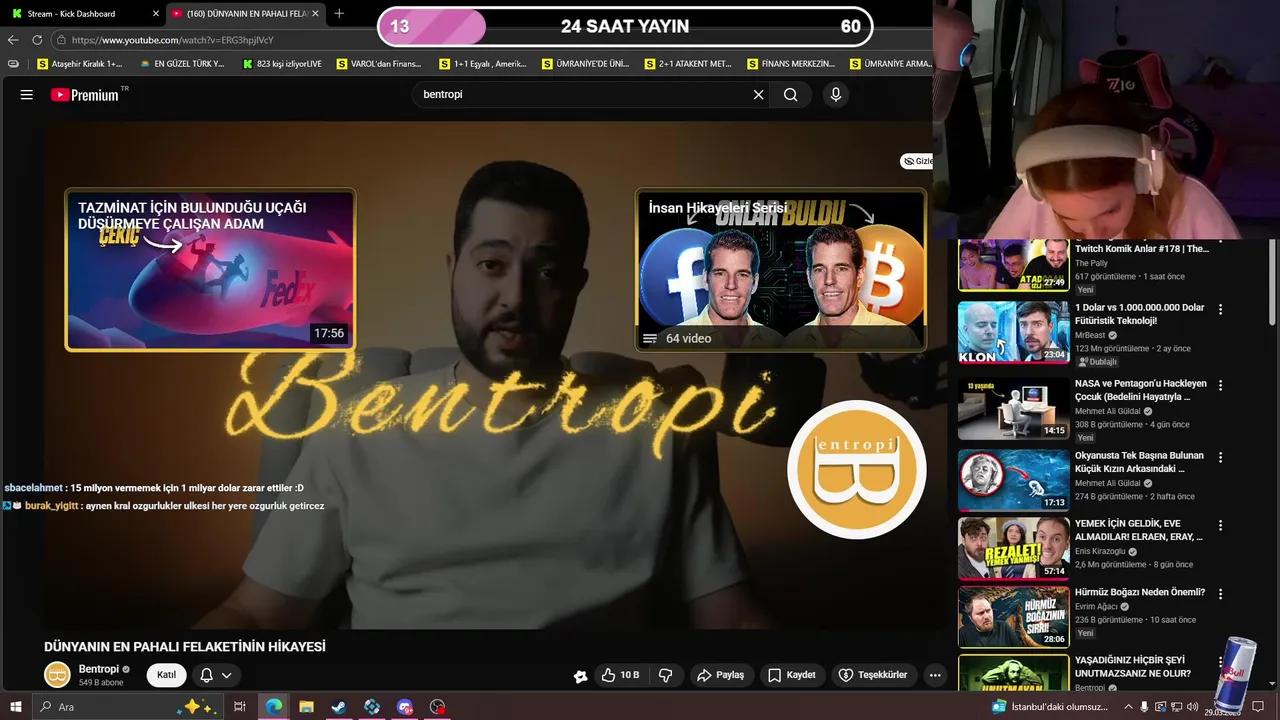Screen dimensions: 1280x720
Task: Open the Hürmüz Boğazı Neden Önemli thumbnail
Action: [x=1013, y=616]
